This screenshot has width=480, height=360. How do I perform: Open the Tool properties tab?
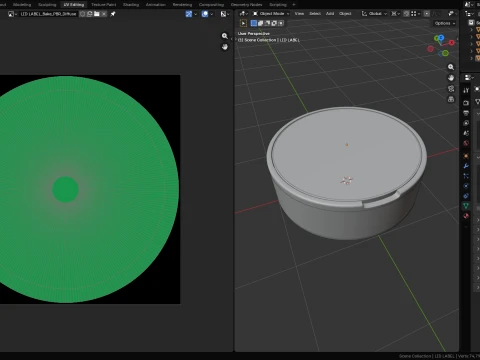click(466, 90)
